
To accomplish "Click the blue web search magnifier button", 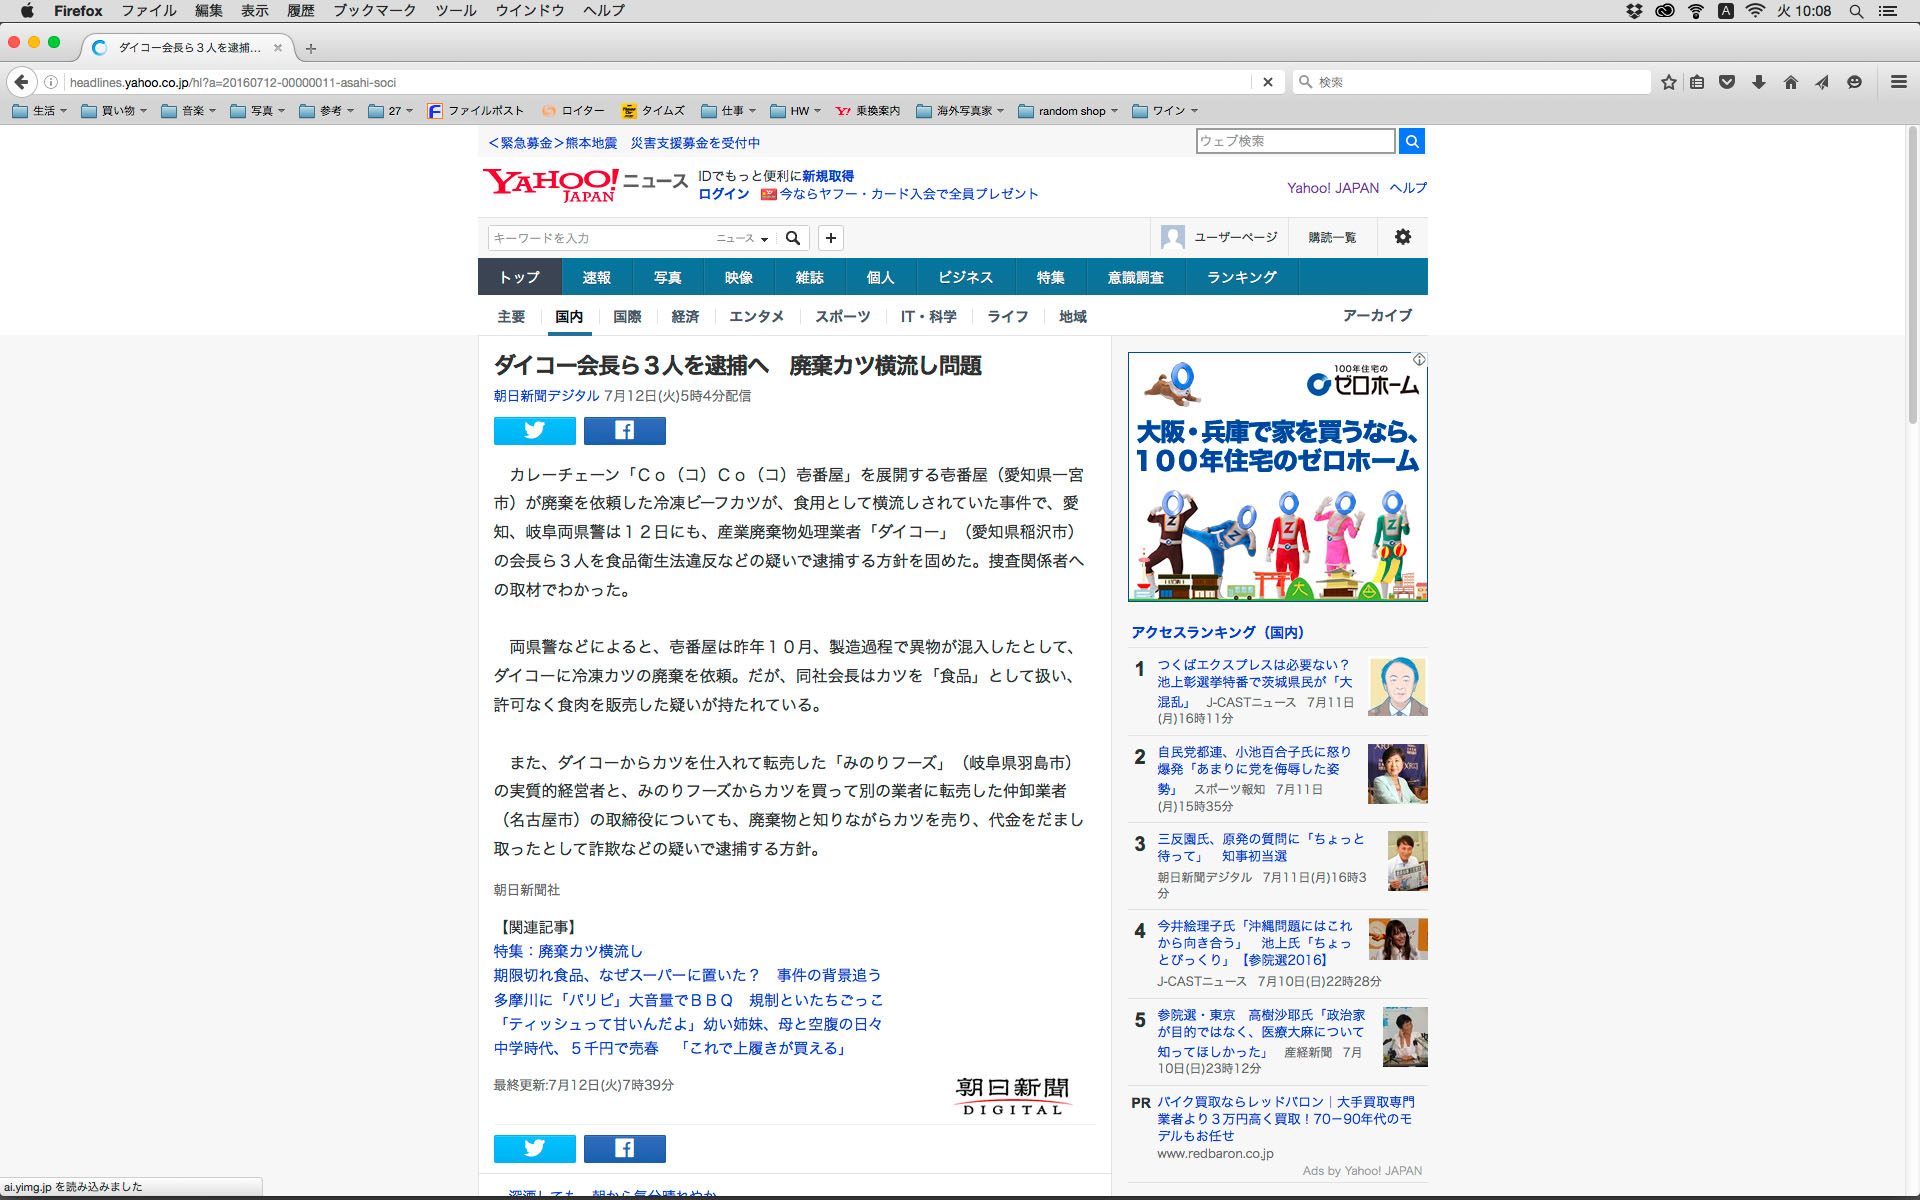I will point(1411,141).
